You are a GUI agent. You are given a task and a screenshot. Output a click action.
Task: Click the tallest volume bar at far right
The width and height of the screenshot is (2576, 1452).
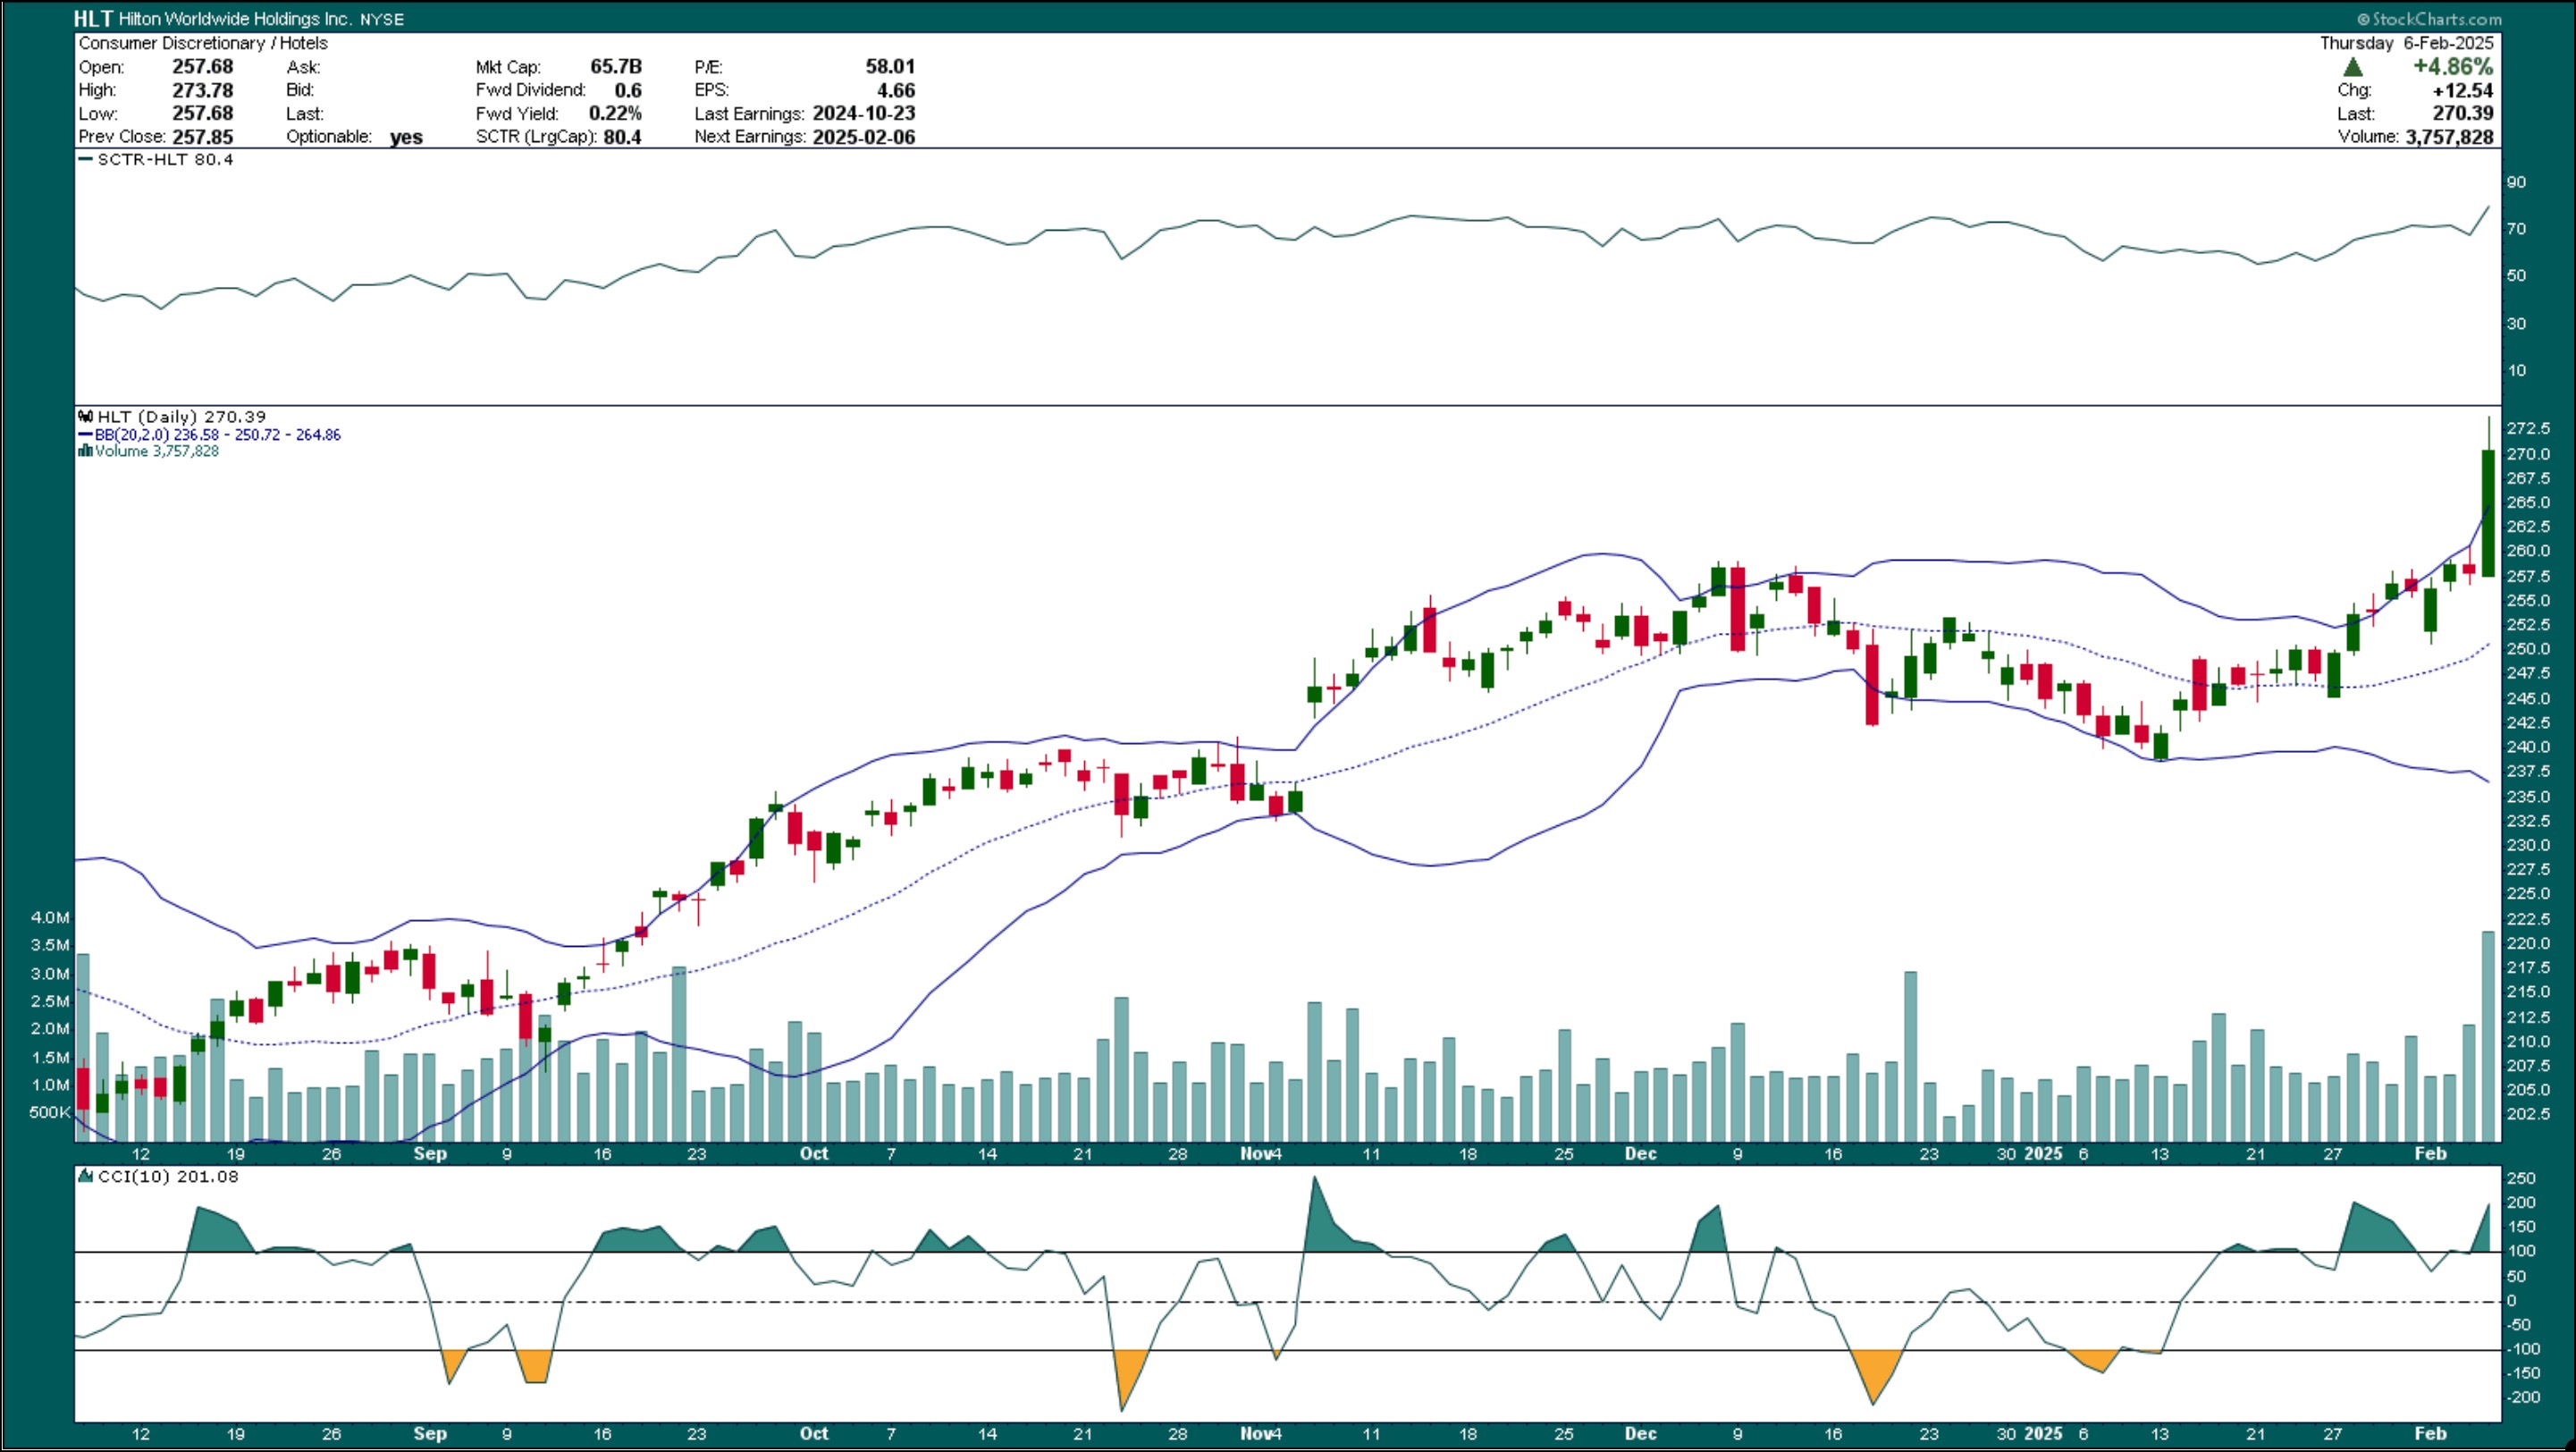point(2488,1036)
